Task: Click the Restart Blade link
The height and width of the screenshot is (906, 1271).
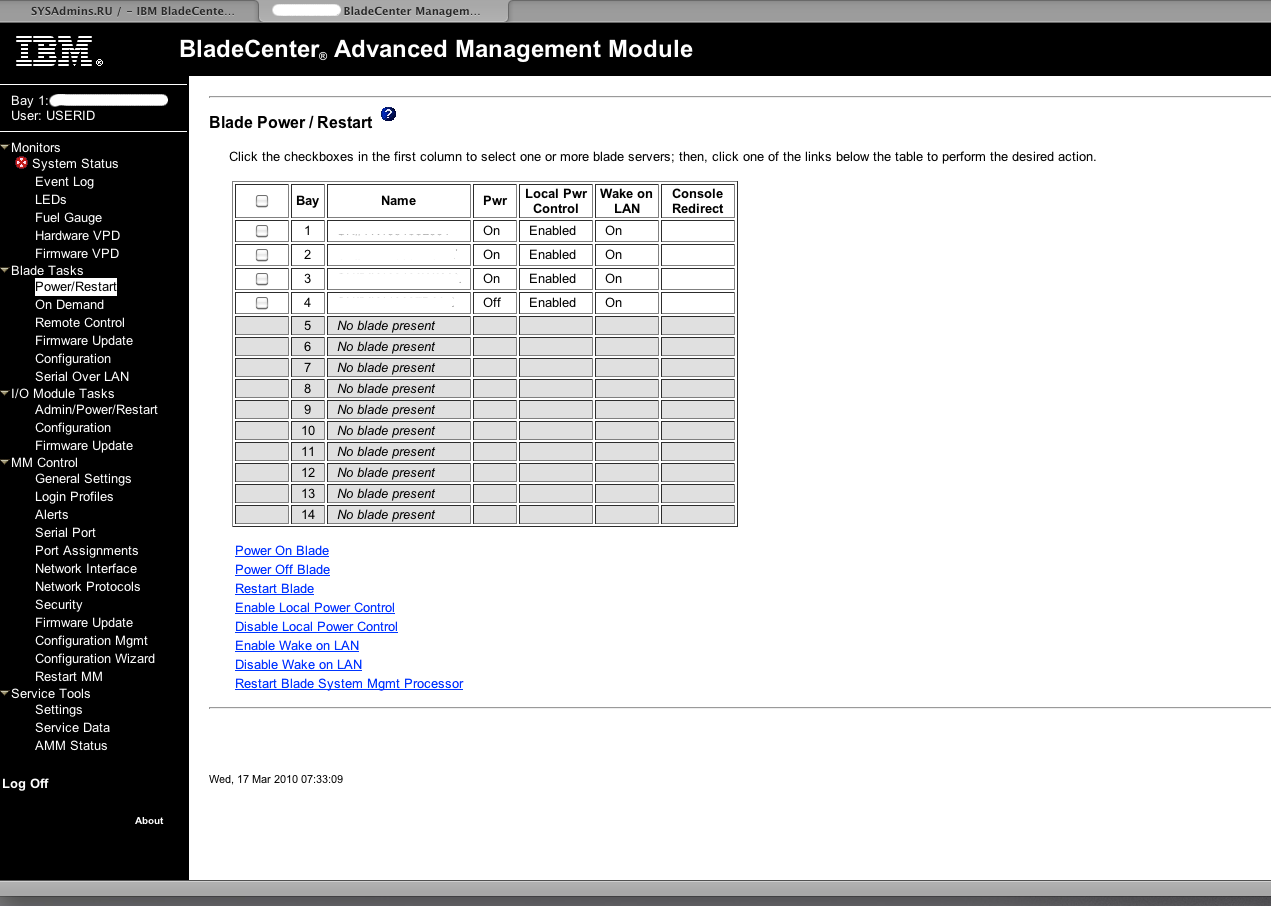Action: [x=274, y=589]
